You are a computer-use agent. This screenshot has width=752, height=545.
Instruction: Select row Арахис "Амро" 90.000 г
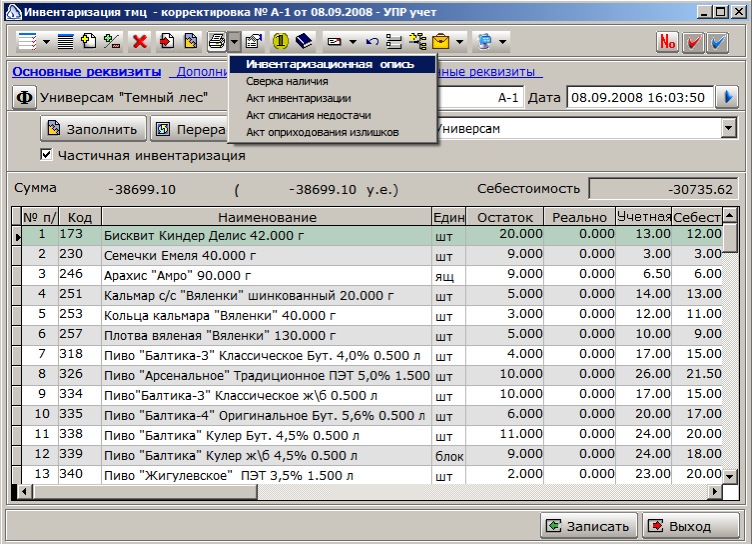[371, 275]
